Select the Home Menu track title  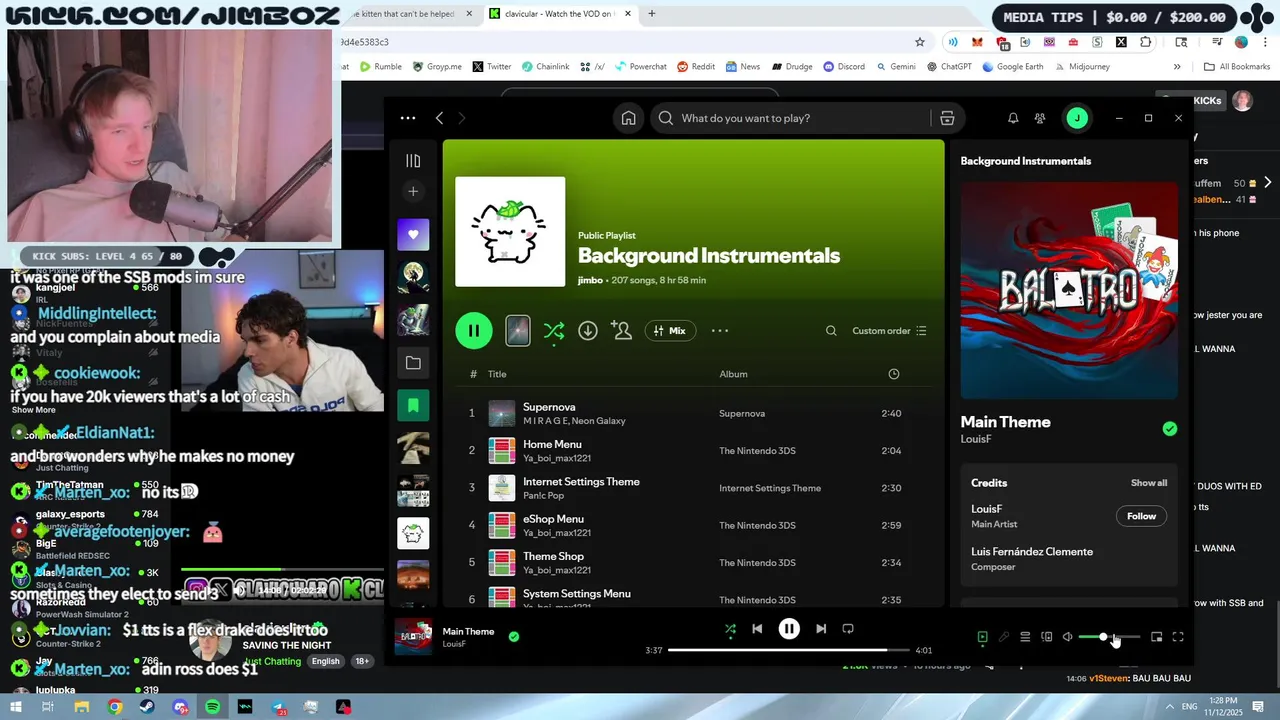[552, 444]
